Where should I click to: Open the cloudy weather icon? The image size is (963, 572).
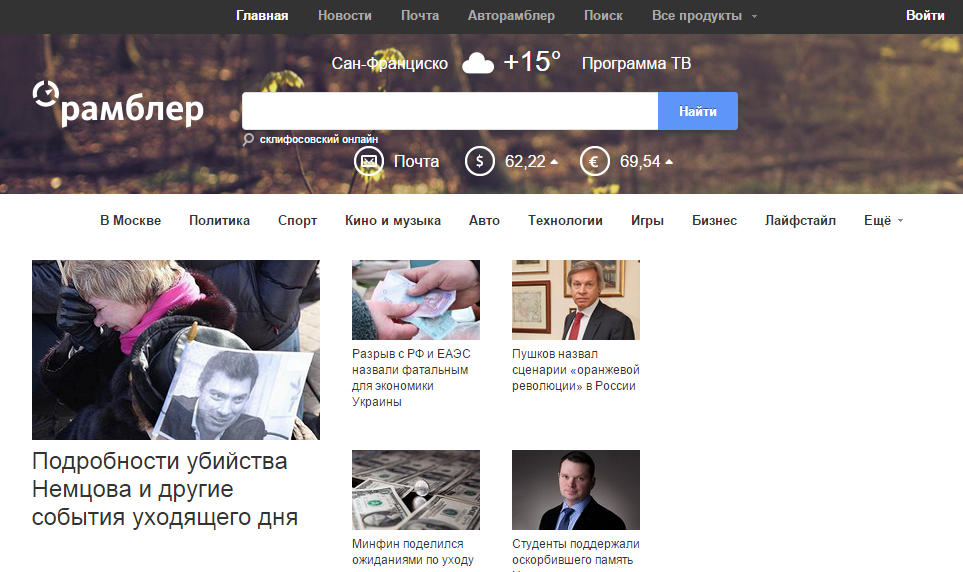pos(478,63)
